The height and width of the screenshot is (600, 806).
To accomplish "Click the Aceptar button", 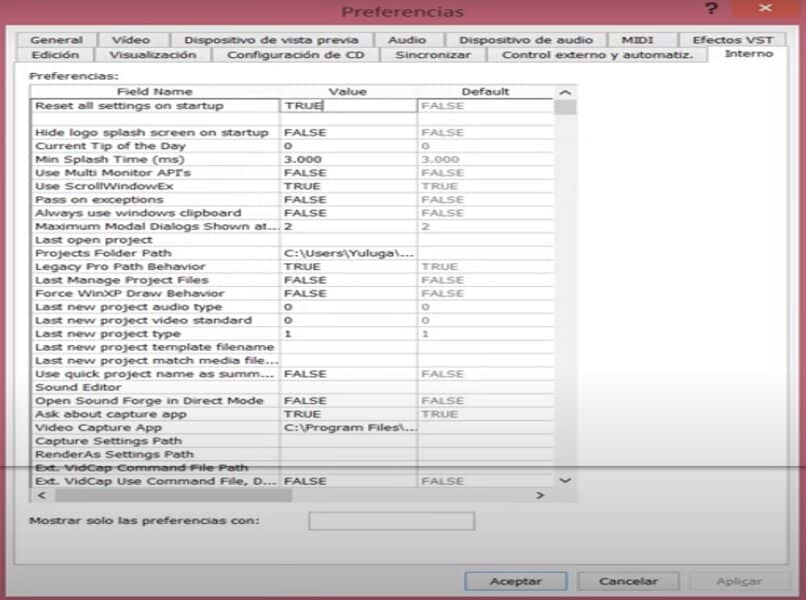I will (x=516, y=581).
